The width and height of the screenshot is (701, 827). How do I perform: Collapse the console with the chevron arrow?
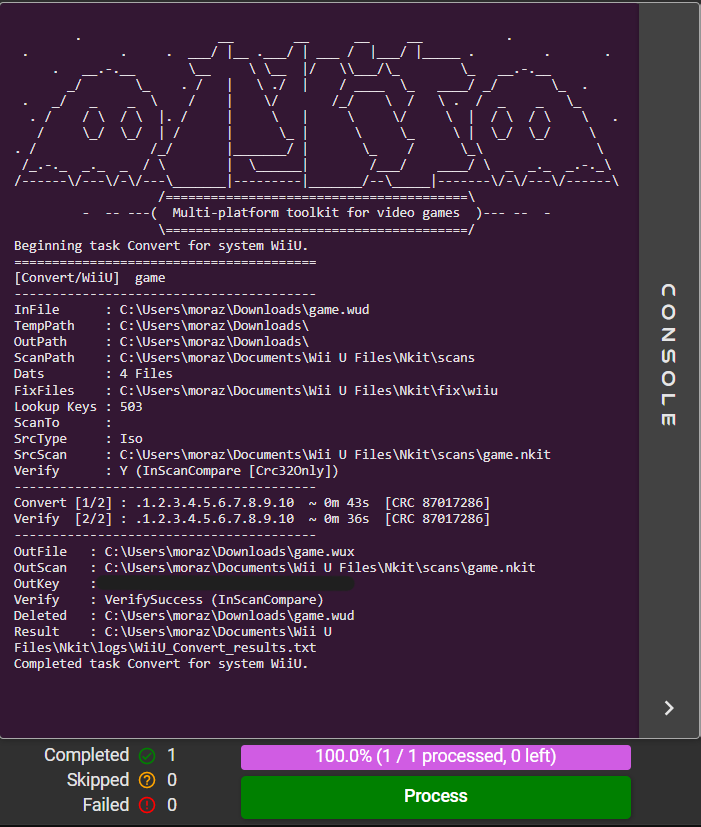(x=669, y=708)
